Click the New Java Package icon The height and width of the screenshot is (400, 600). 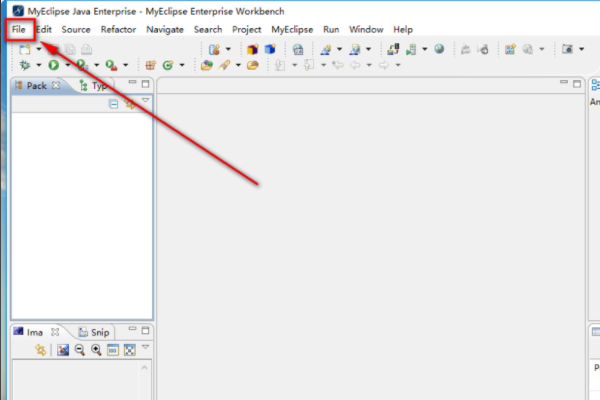[150, 65]
